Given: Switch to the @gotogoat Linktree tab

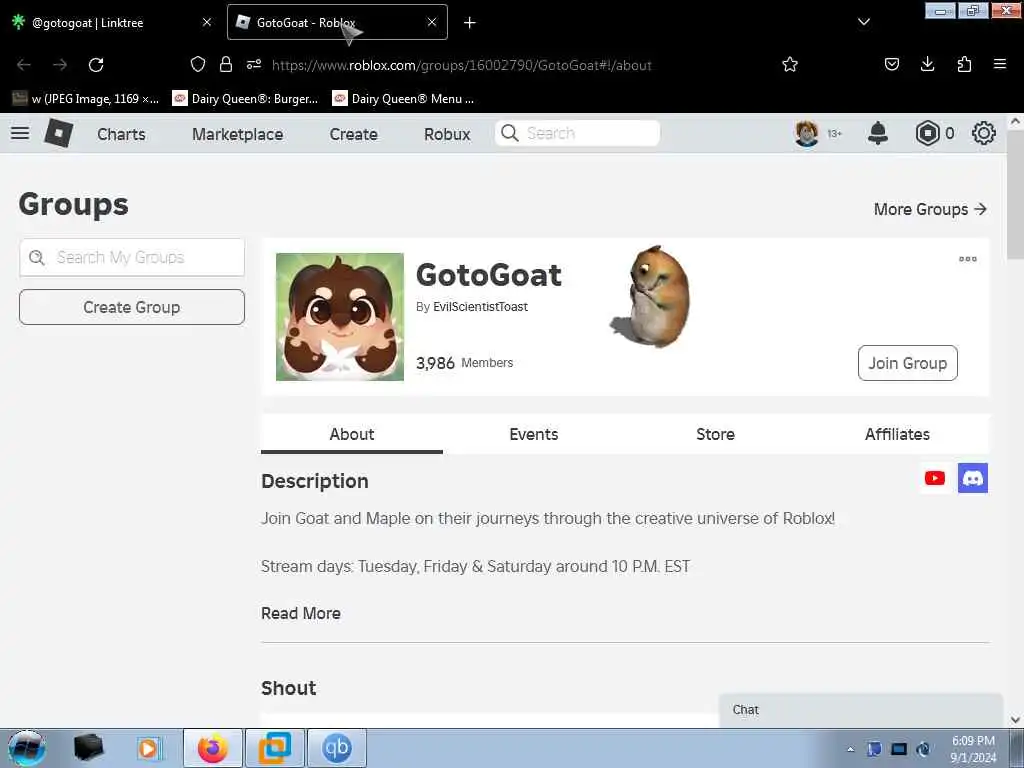Looking at the screenshot, I should 111,22.
